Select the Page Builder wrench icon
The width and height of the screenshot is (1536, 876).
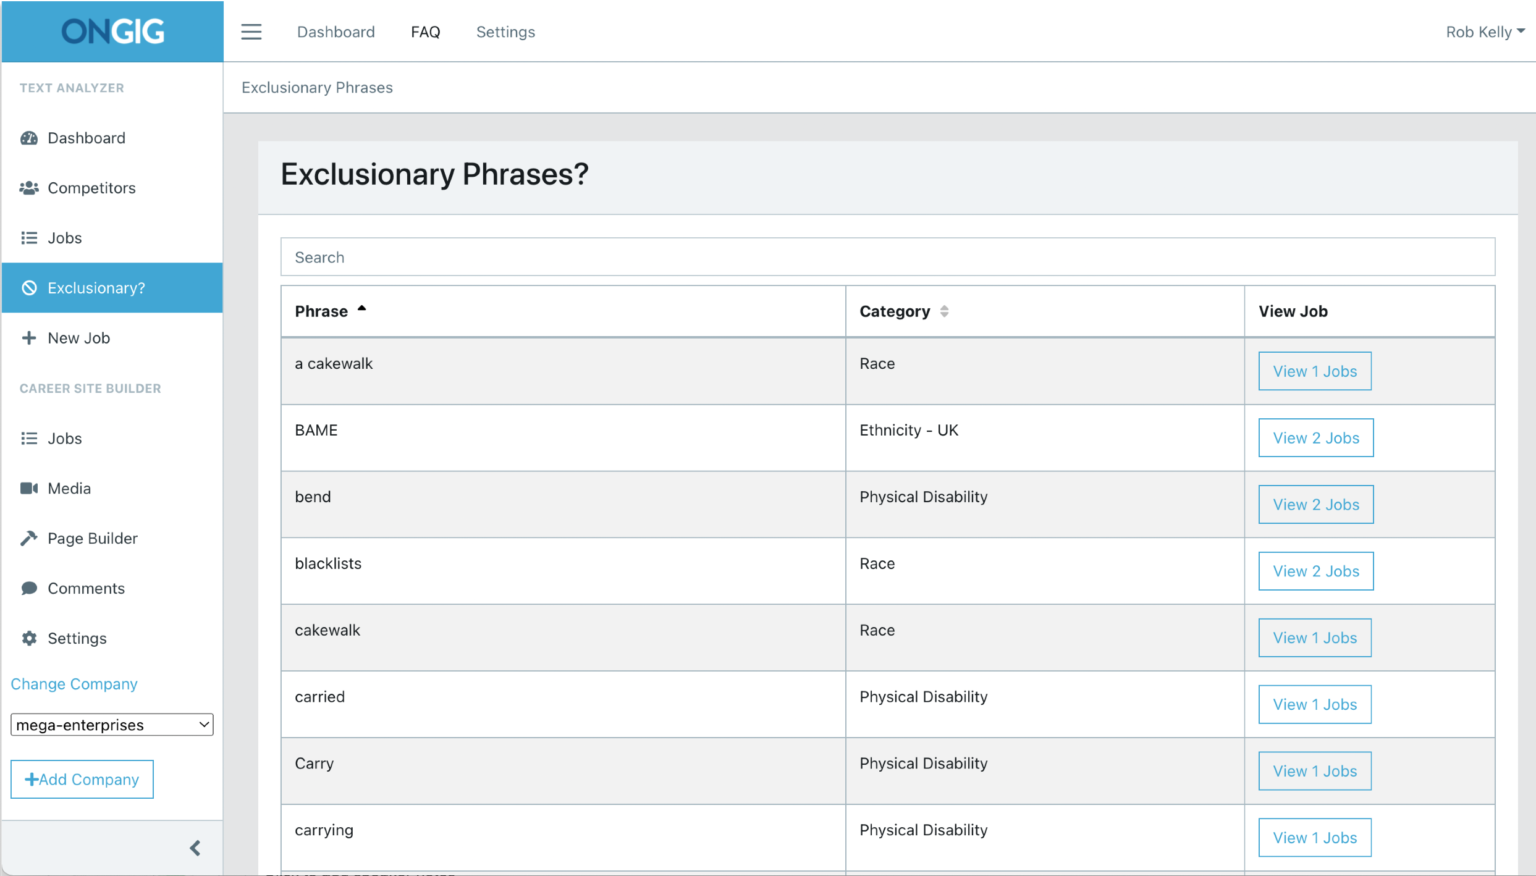pyautogui.click(x=29, y=538)
